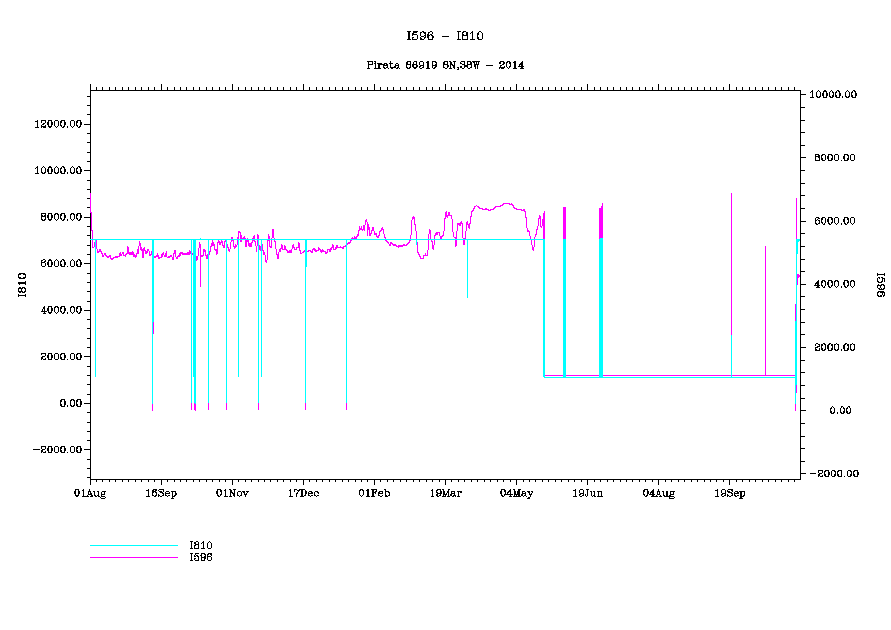Click the 12000.00 left axis value
This screenshot has width=891, height=630.
click(58, 124)
